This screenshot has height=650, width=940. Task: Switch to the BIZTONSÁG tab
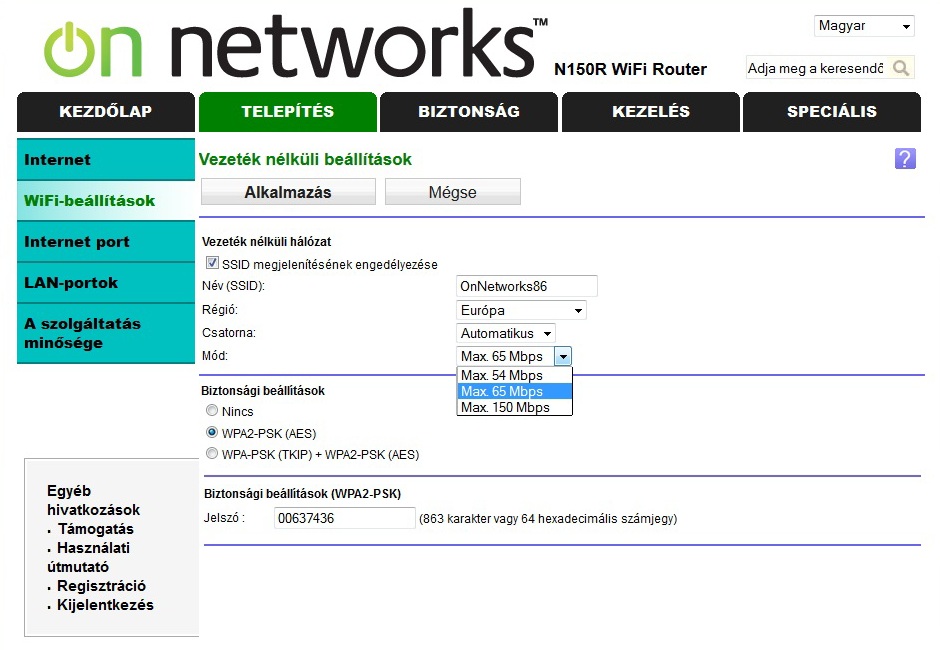pos(469,112)
